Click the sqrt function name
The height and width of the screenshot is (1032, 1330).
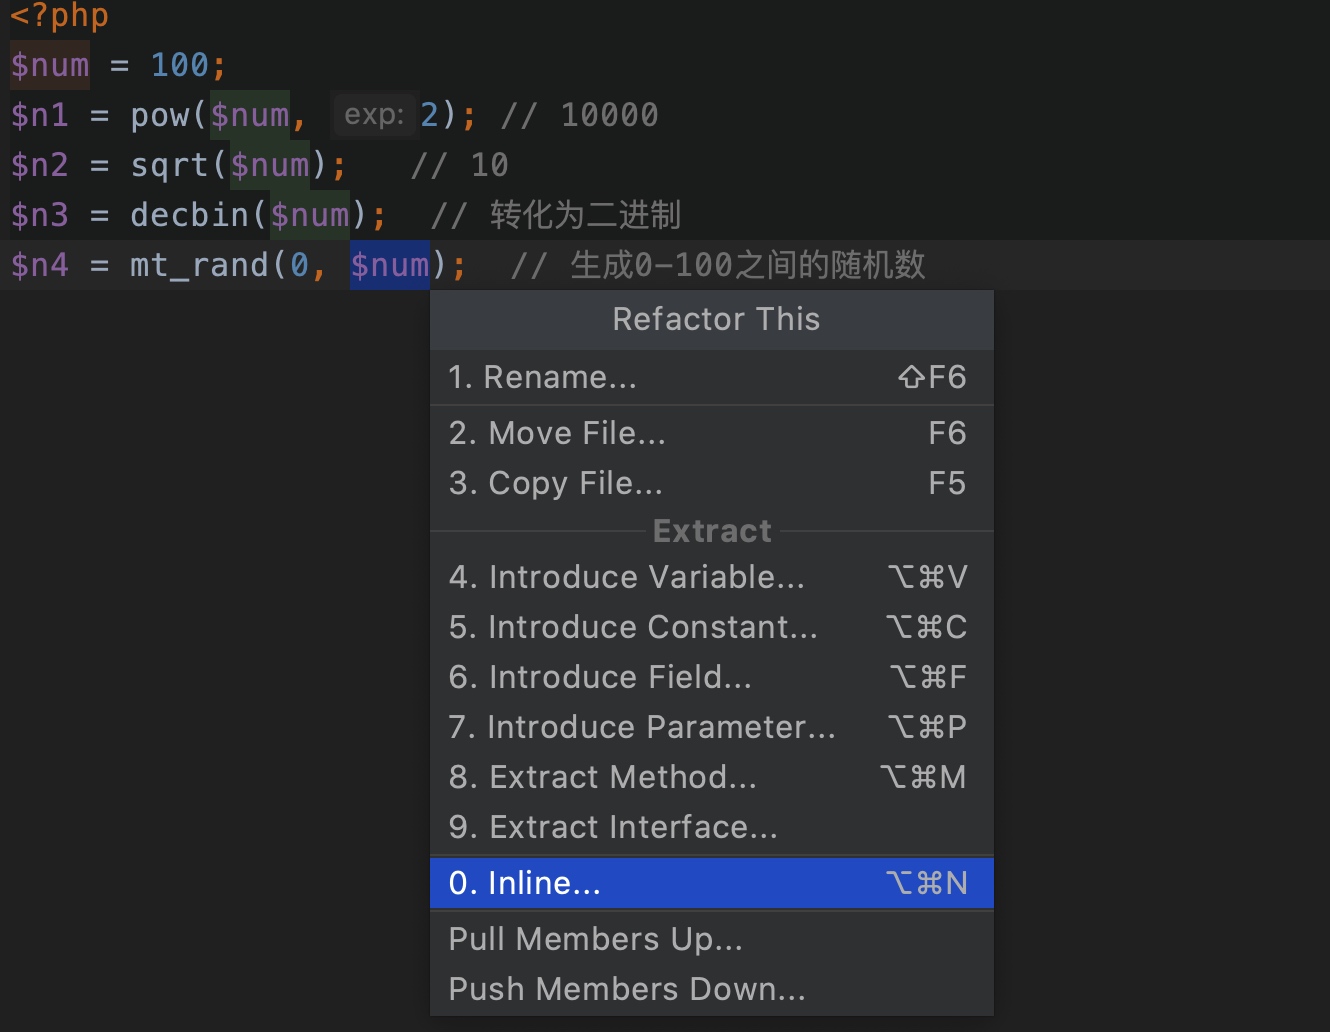(x=169, y=165)
